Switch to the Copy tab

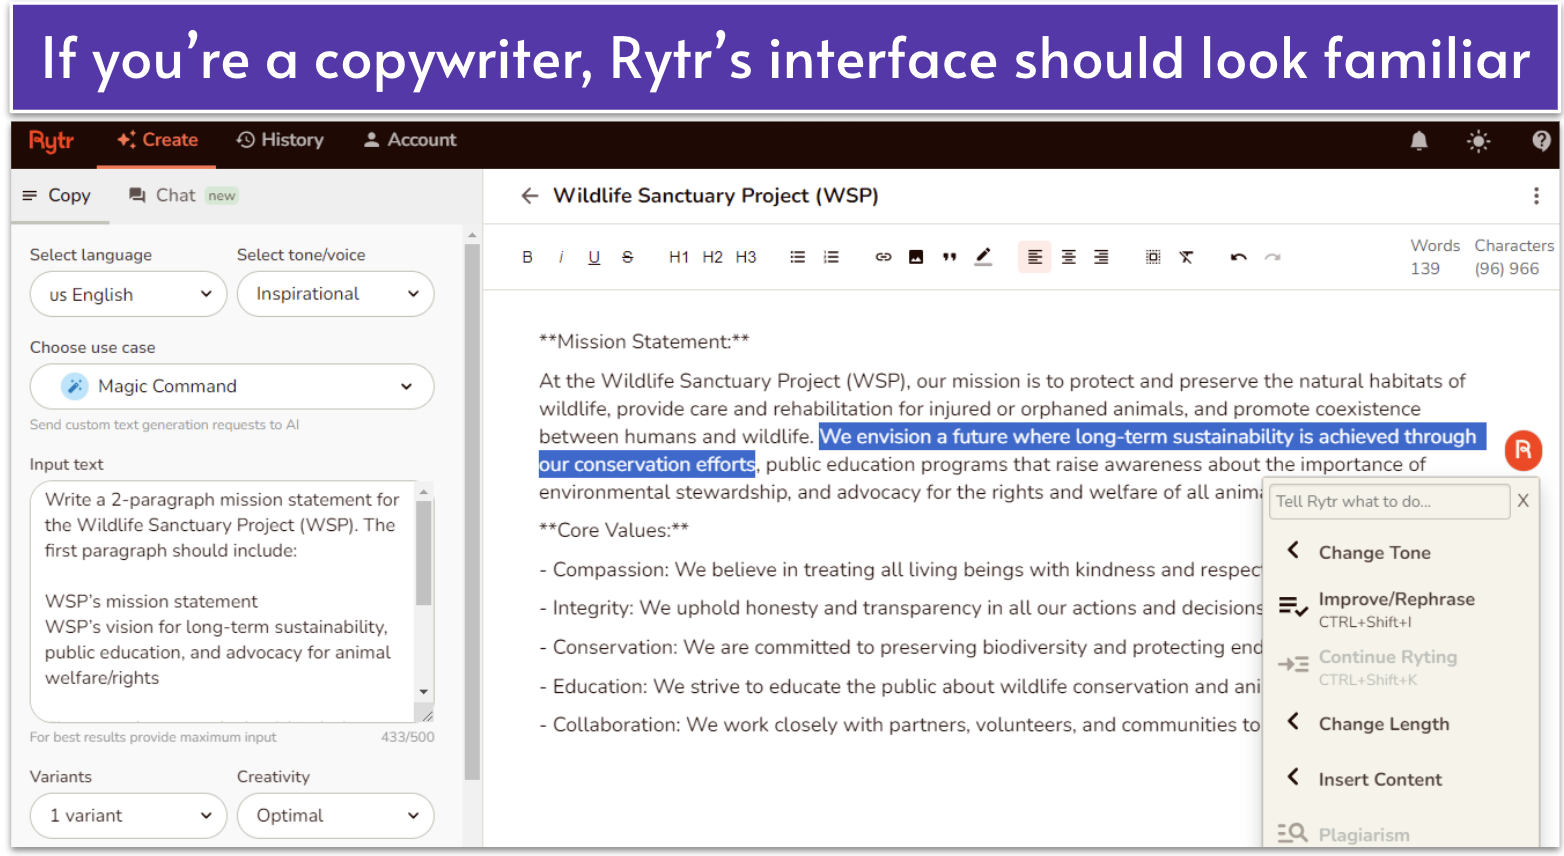[57, 195]
